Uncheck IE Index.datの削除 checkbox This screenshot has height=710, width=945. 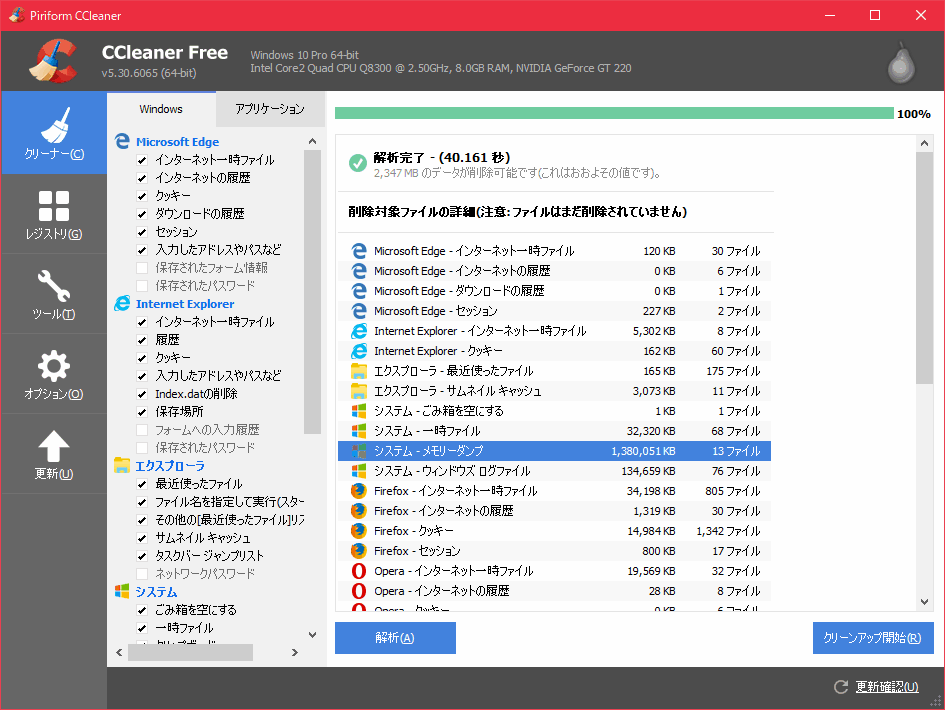[142, 394]
